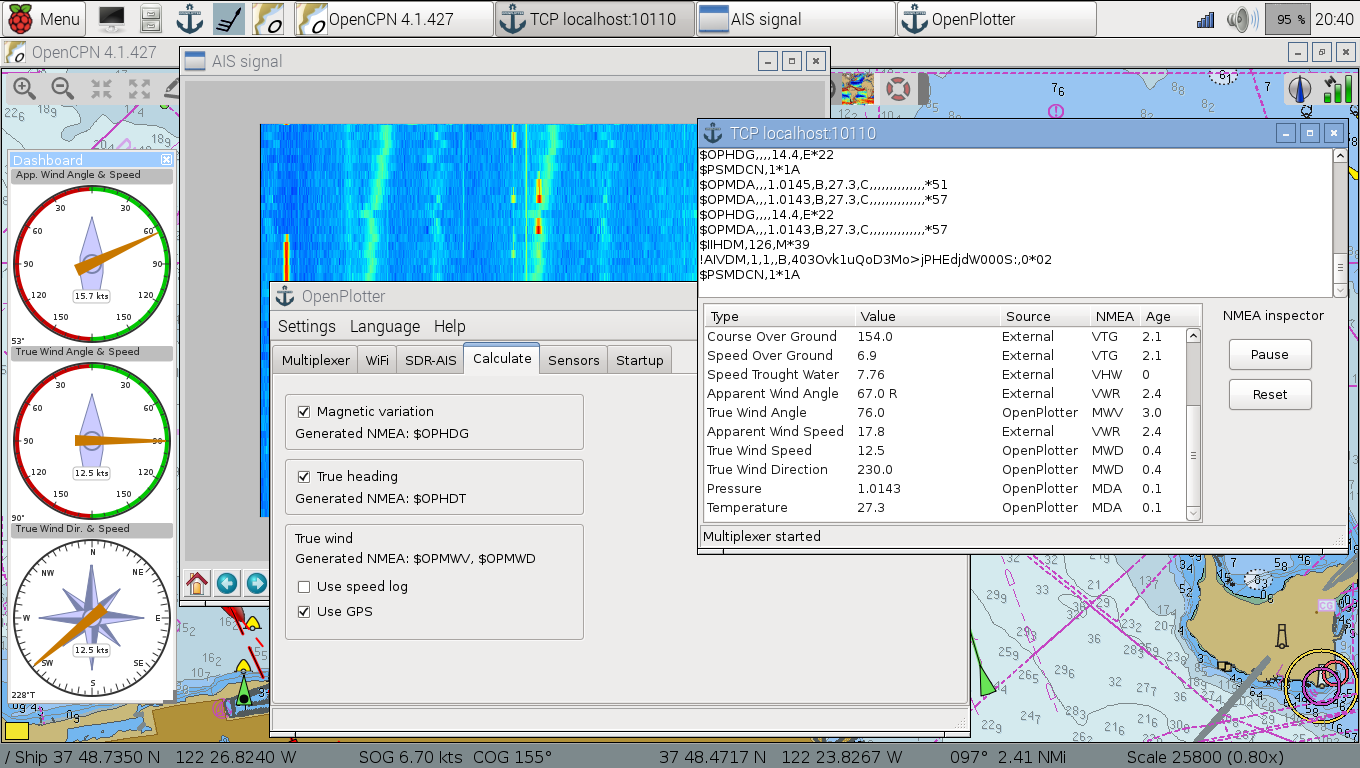Screen dimensions: 1360x768
Task: Open the Language menu in OpenPlotter
Action: [x=385, y=326]
